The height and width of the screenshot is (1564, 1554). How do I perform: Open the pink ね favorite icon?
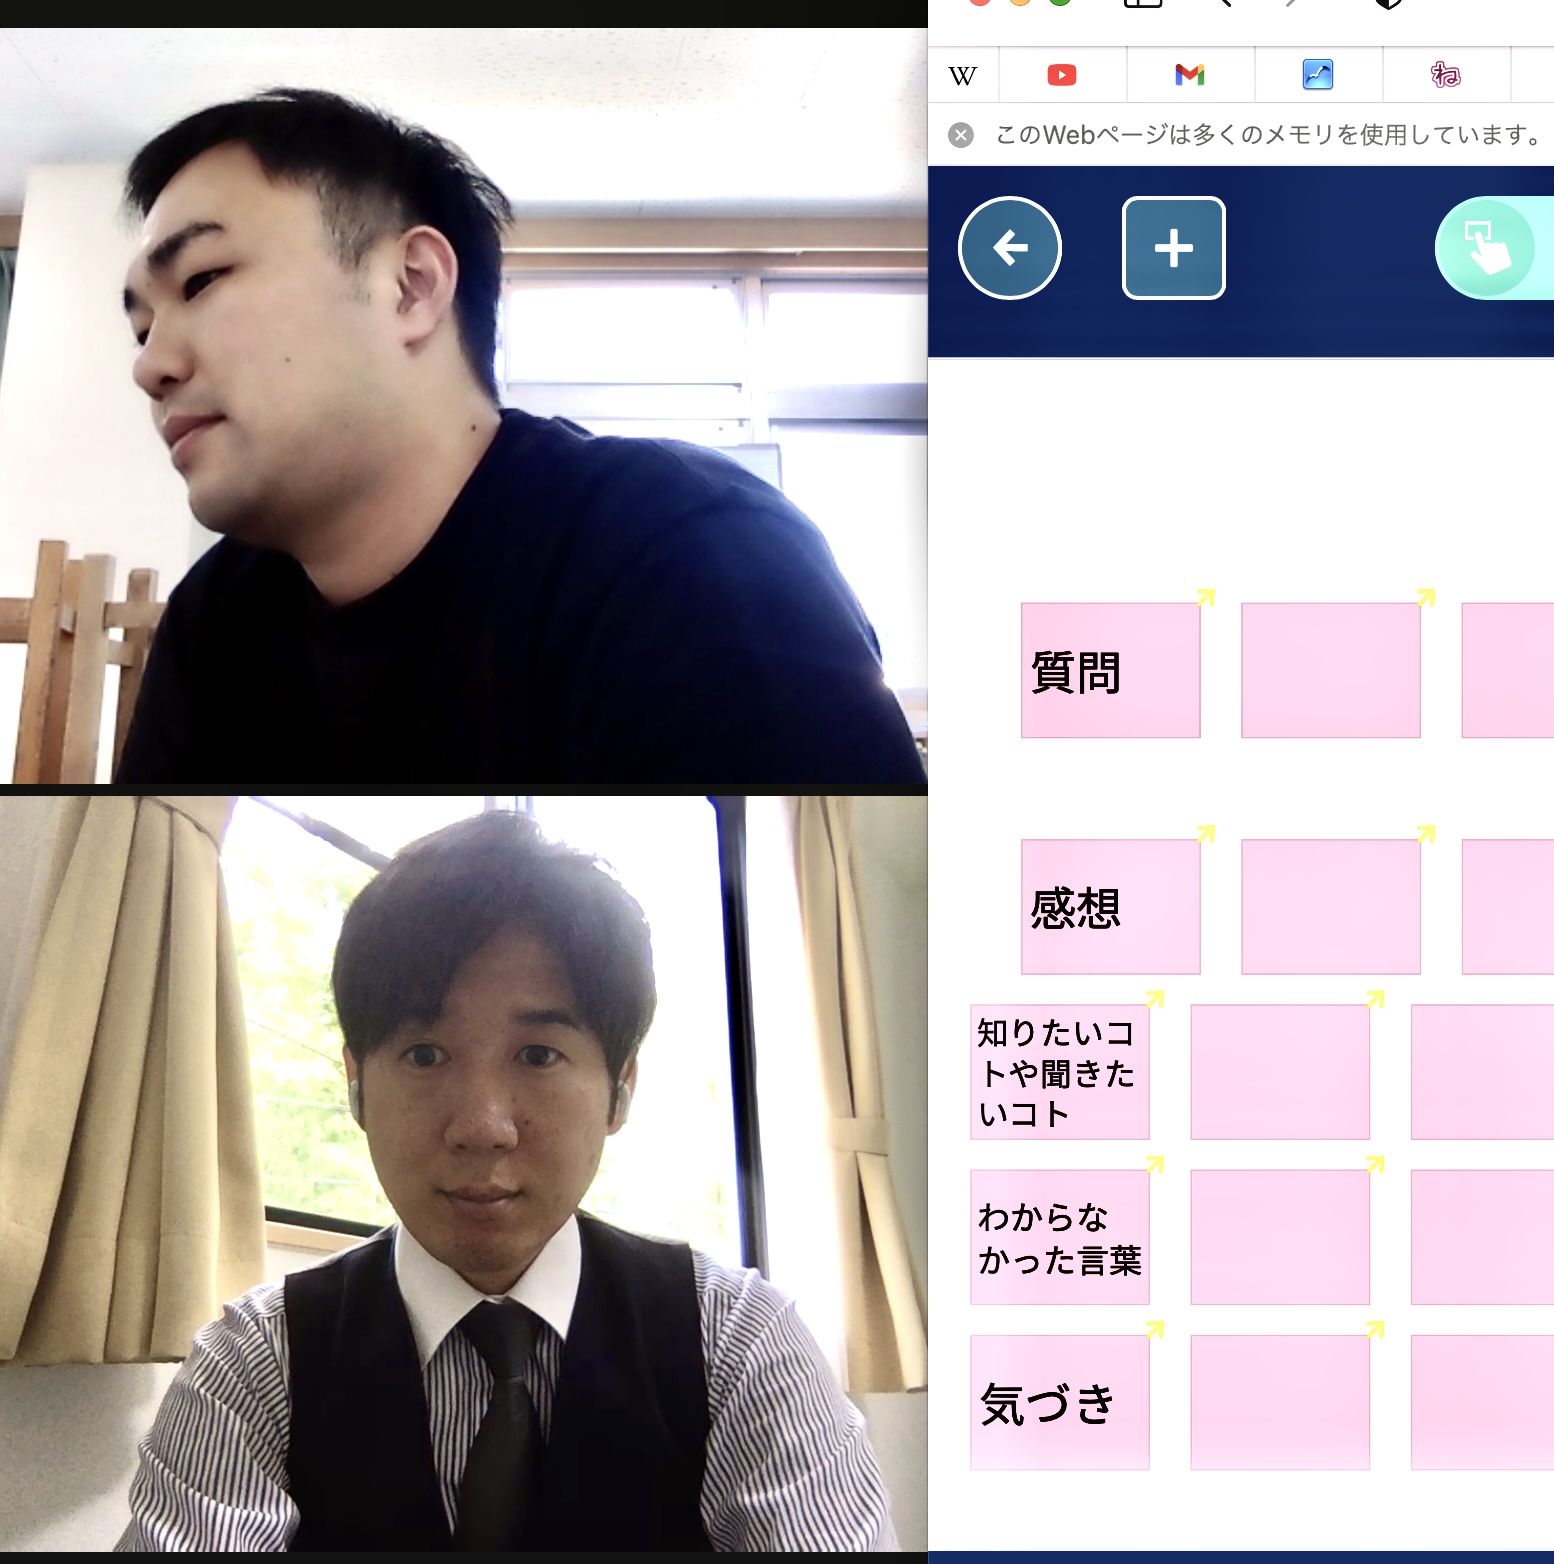coord(1446,75)
